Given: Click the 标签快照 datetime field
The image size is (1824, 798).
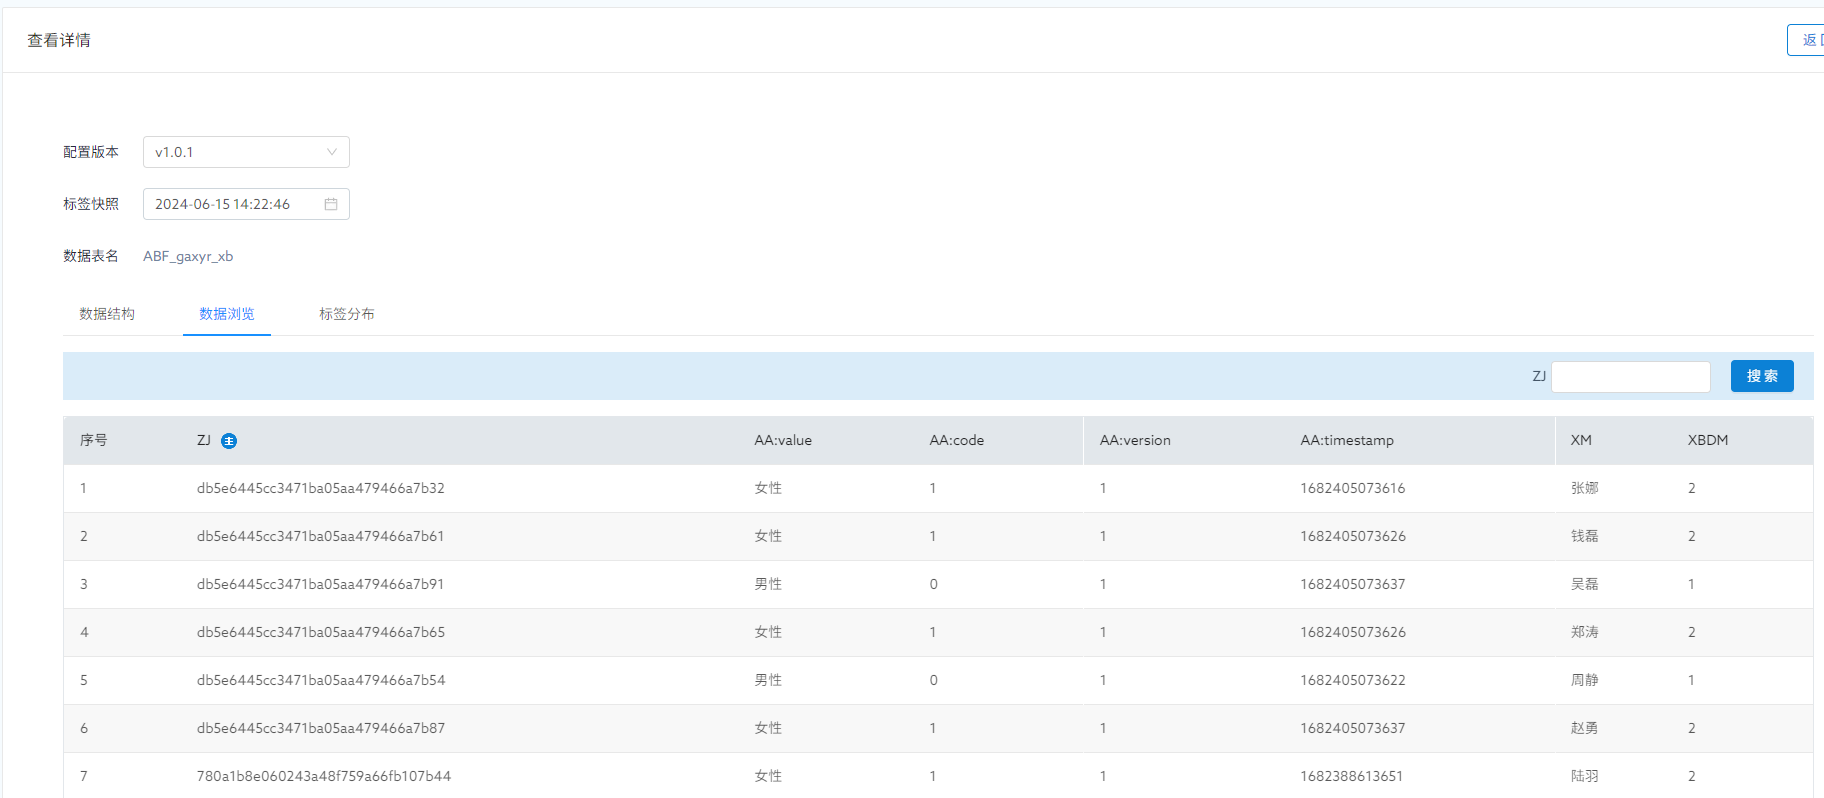Looking at the screenshot, I should coord(246,204).
